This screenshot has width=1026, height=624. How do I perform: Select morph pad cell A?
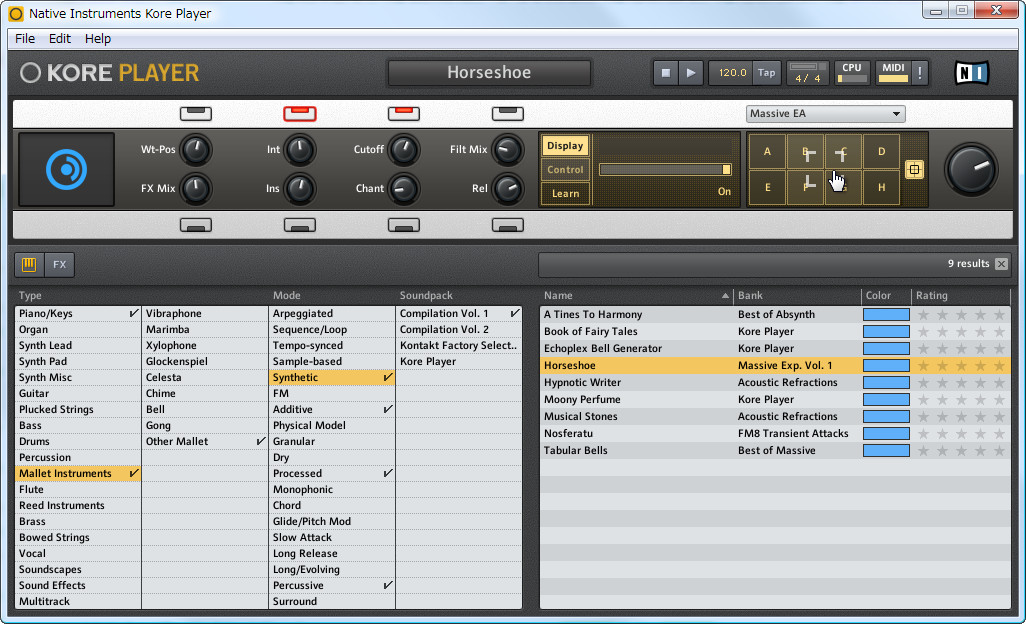[768, 152]
